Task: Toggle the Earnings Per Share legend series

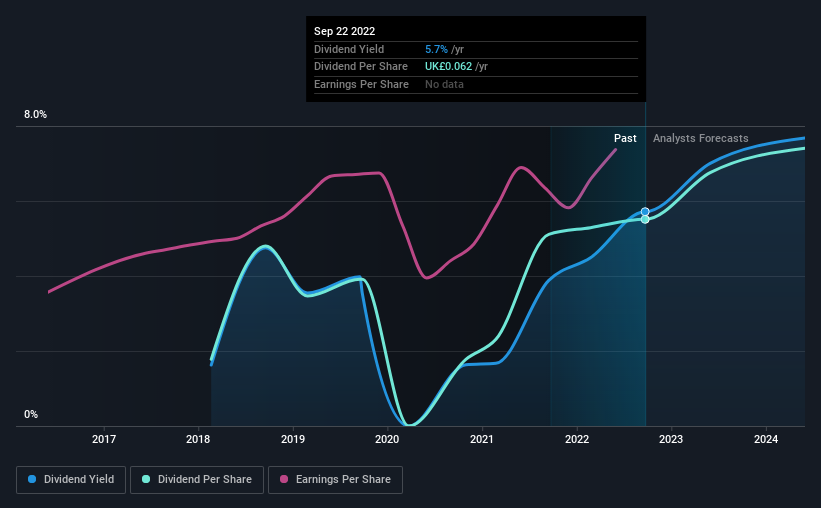Action: point(335,480)
